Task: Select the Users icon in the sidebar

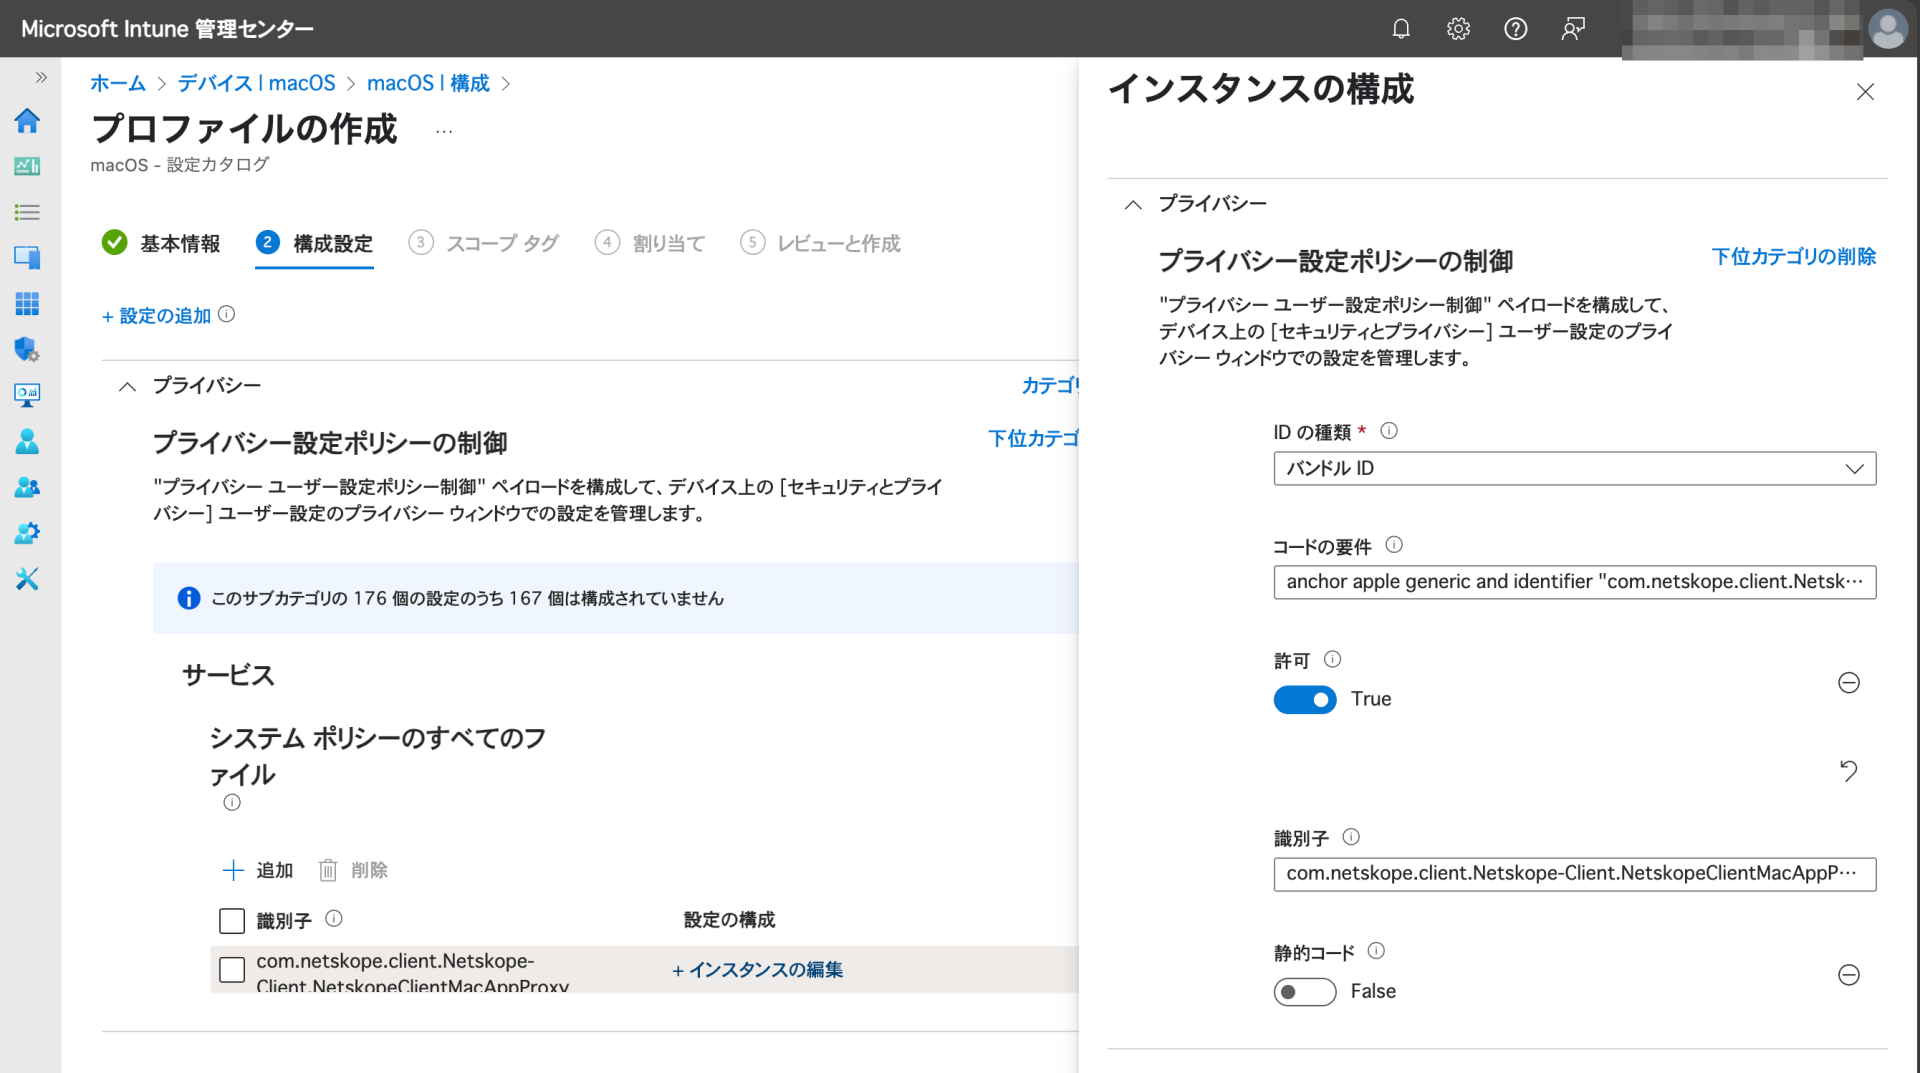Action: (27, 441)
